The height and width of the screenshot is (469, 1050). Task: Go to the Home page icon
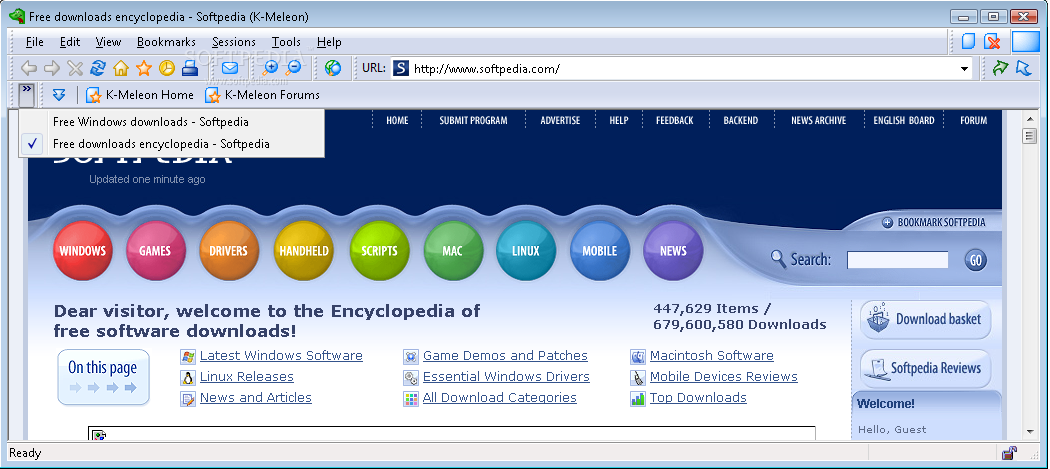pos(121,68)
